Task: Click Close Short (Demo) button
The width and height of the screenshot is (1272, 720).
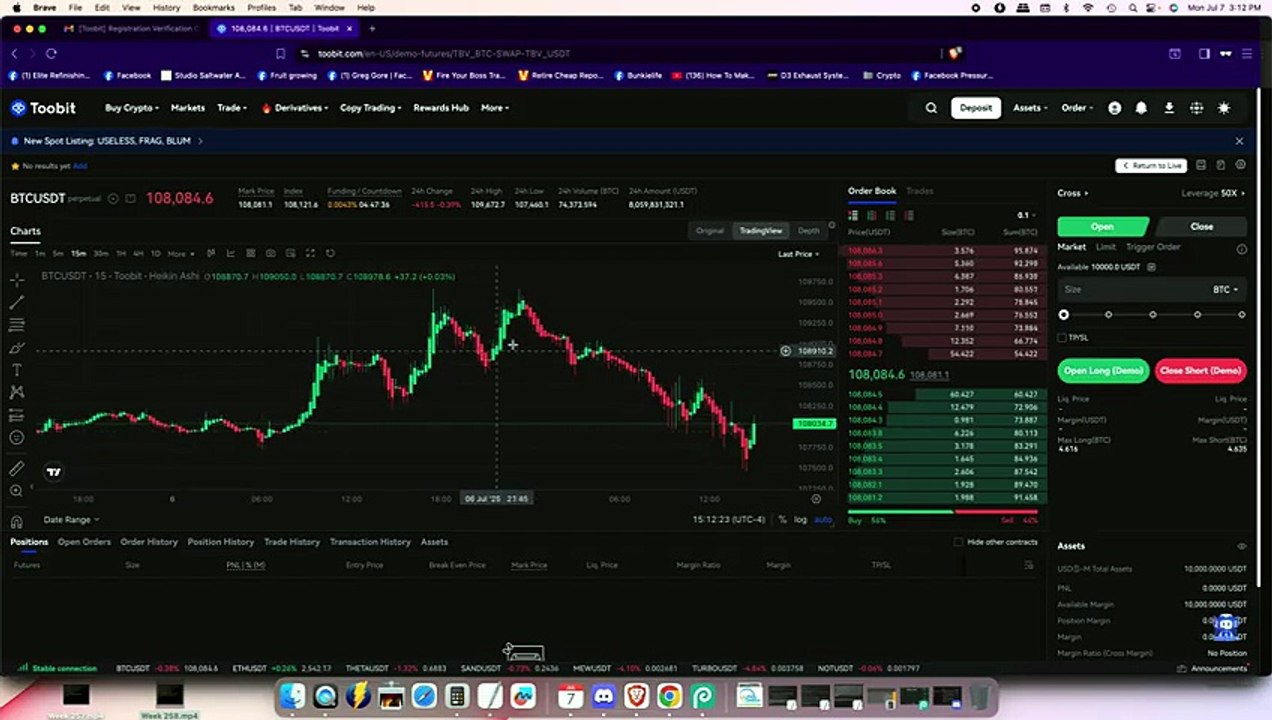Action: coord(1200,370)
